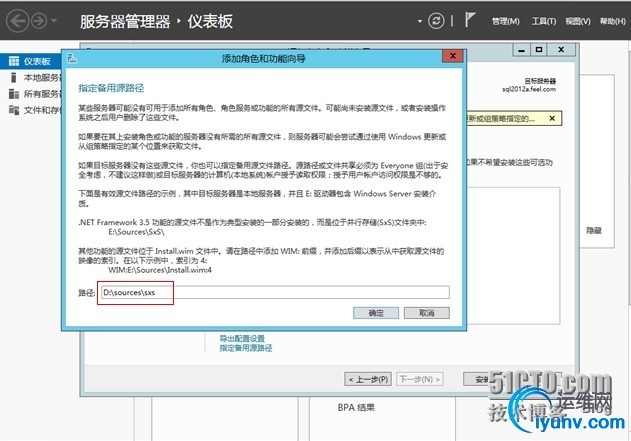Click the file and storage icon in sidebar

coord(14,110)
